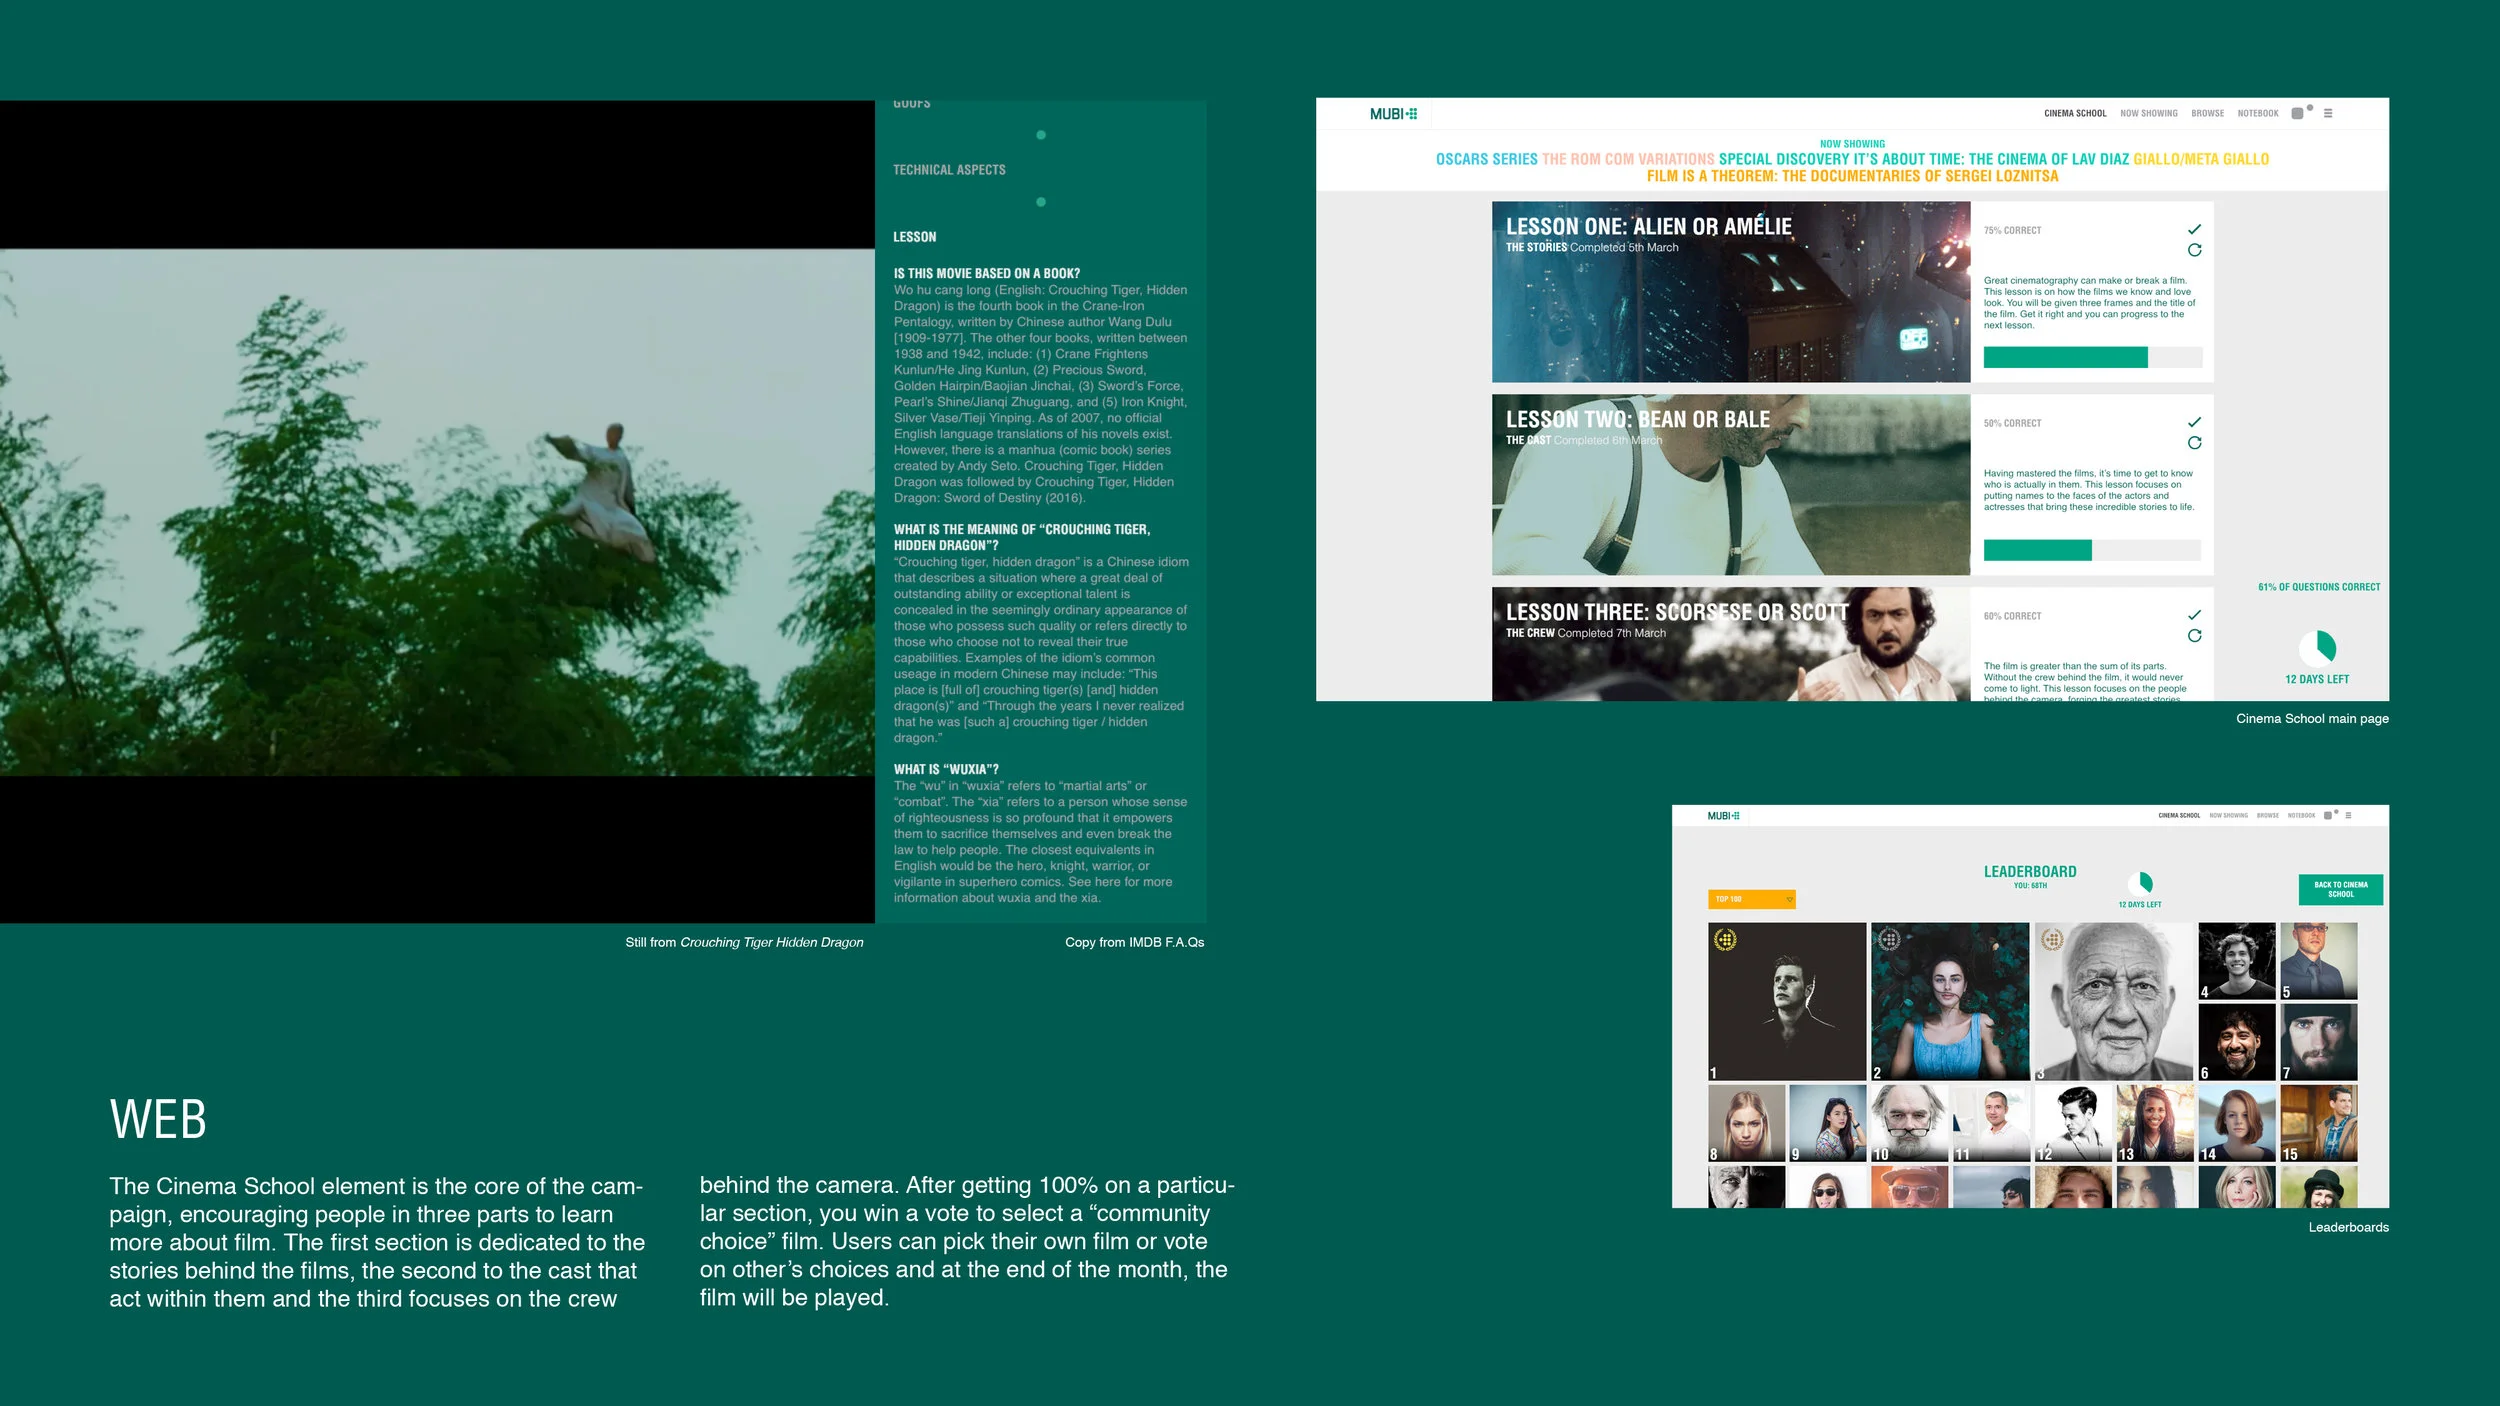Open the Oscars Series link
Screen dimensions: 2500x1406
click(x=1486, y=160)
